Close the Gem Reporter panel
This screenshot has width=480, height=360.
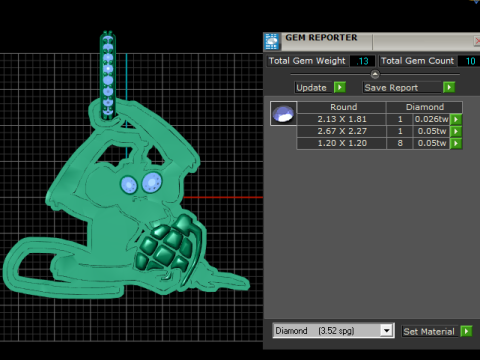pos(477,41)
